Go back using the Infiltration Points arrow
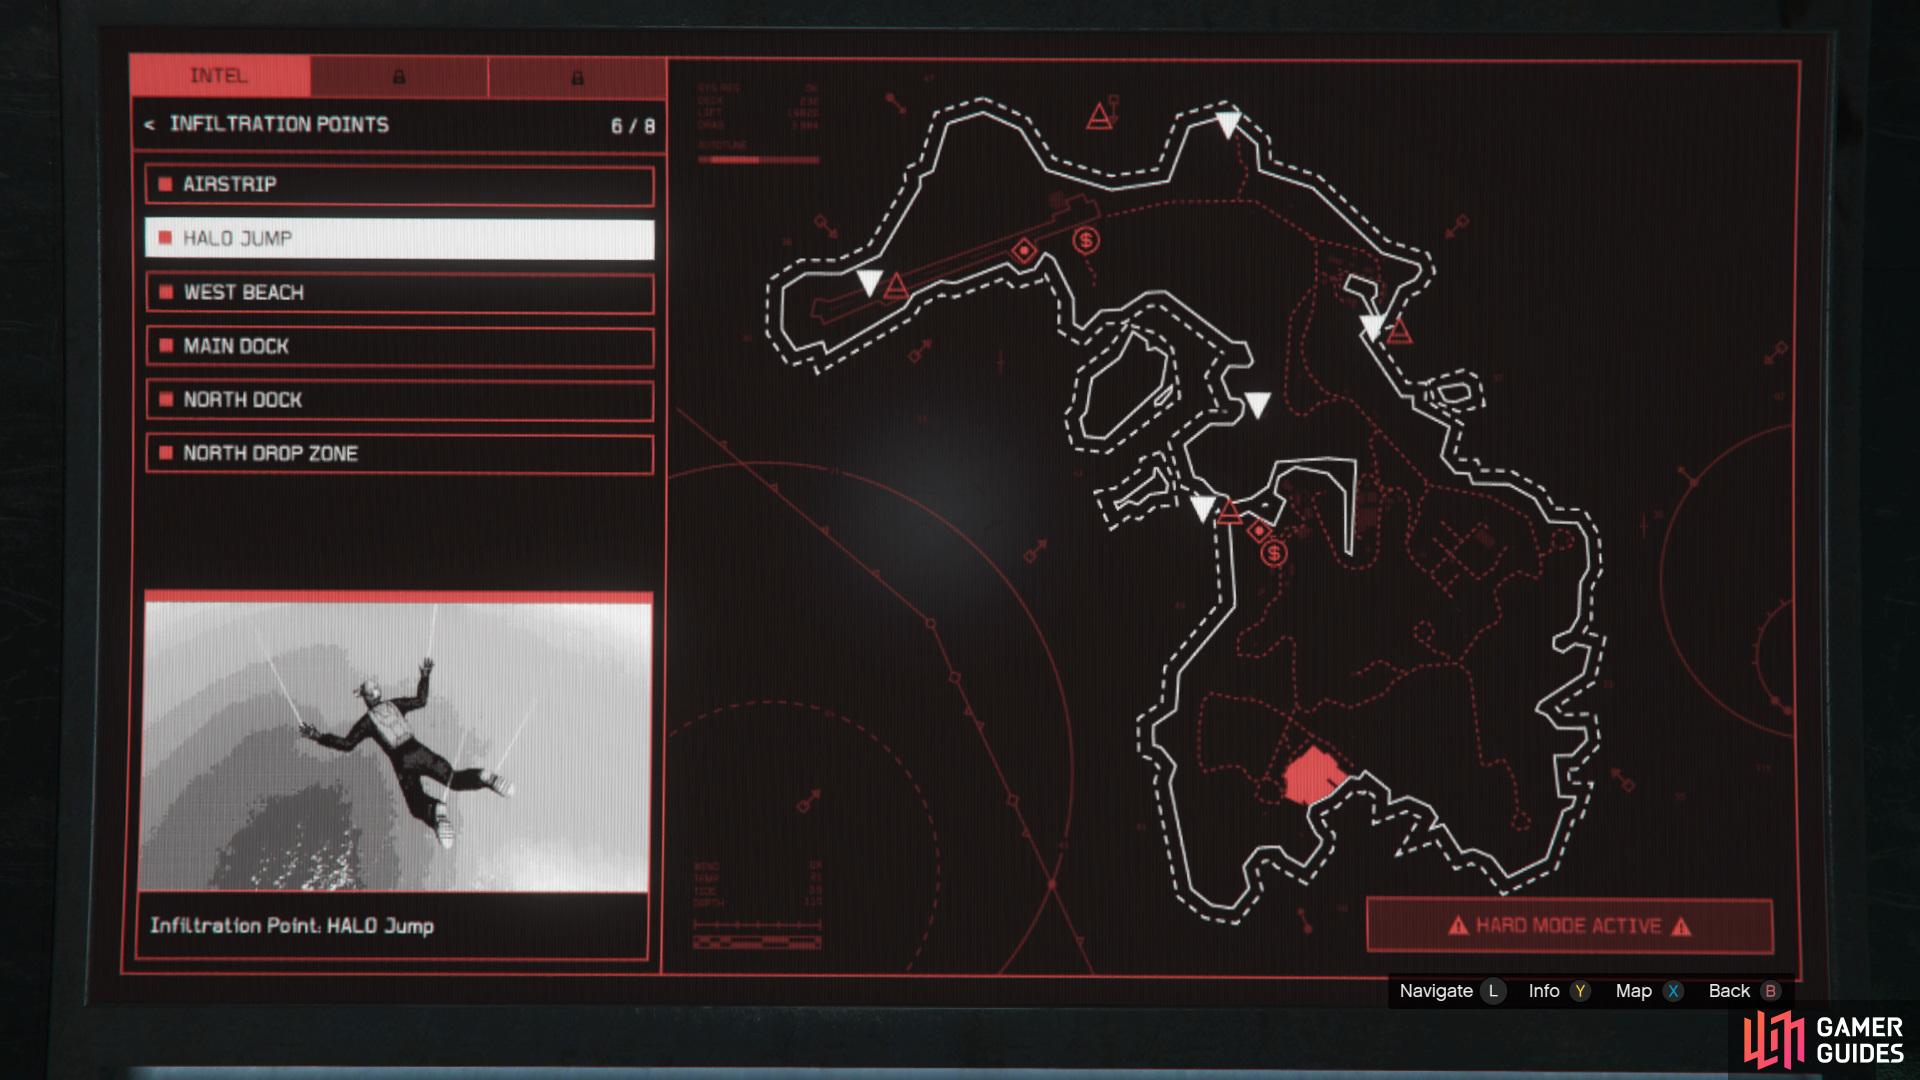The height and width of the screenshot is (1080, 1920). (x=150, y=125)
